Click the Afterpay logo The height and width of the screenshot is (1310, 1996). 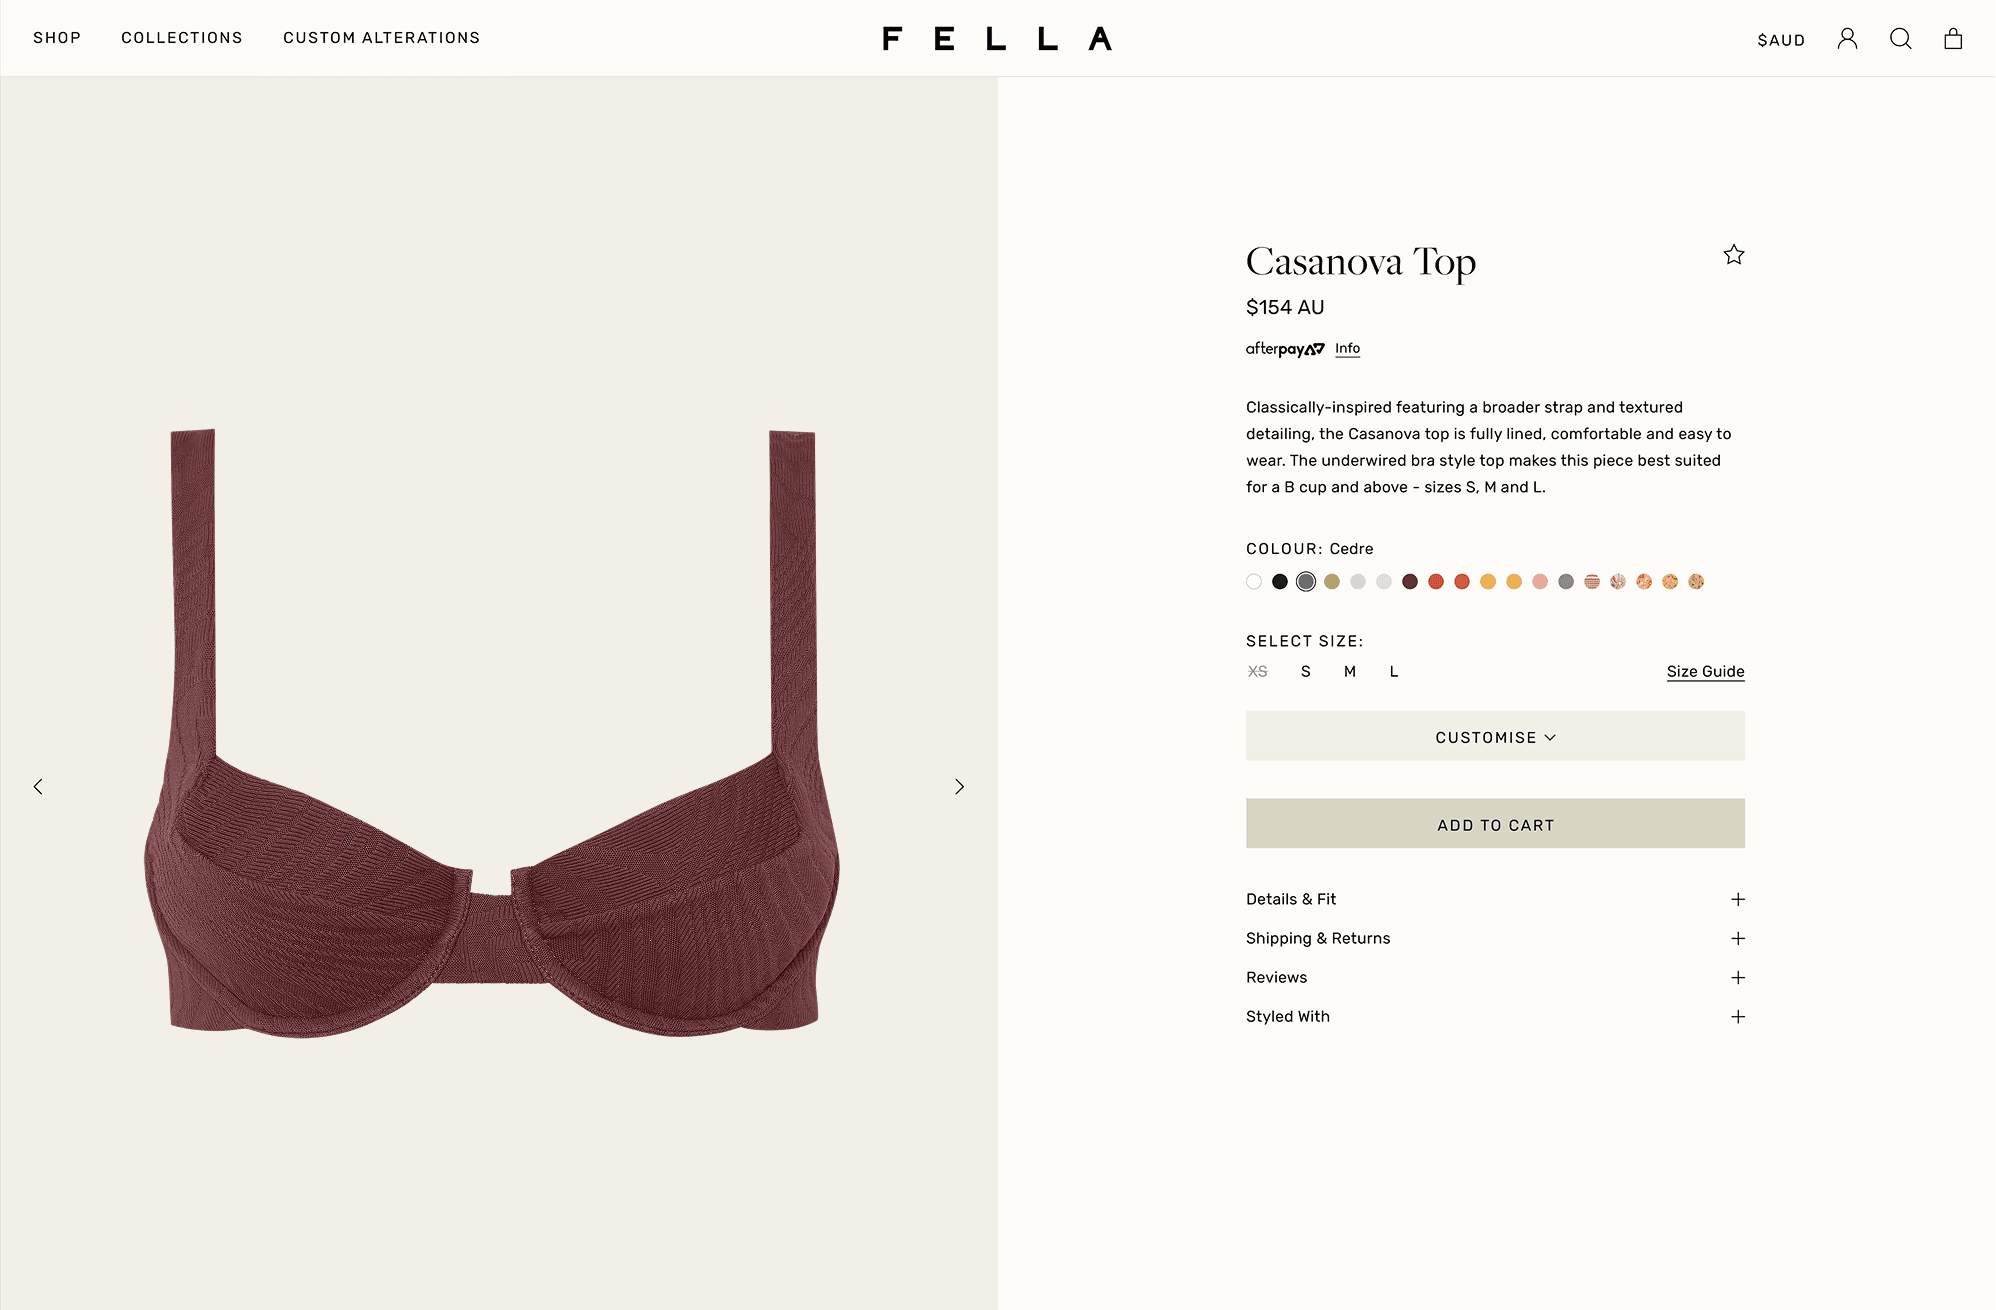pyautogui.click(x=1285, y=349)
